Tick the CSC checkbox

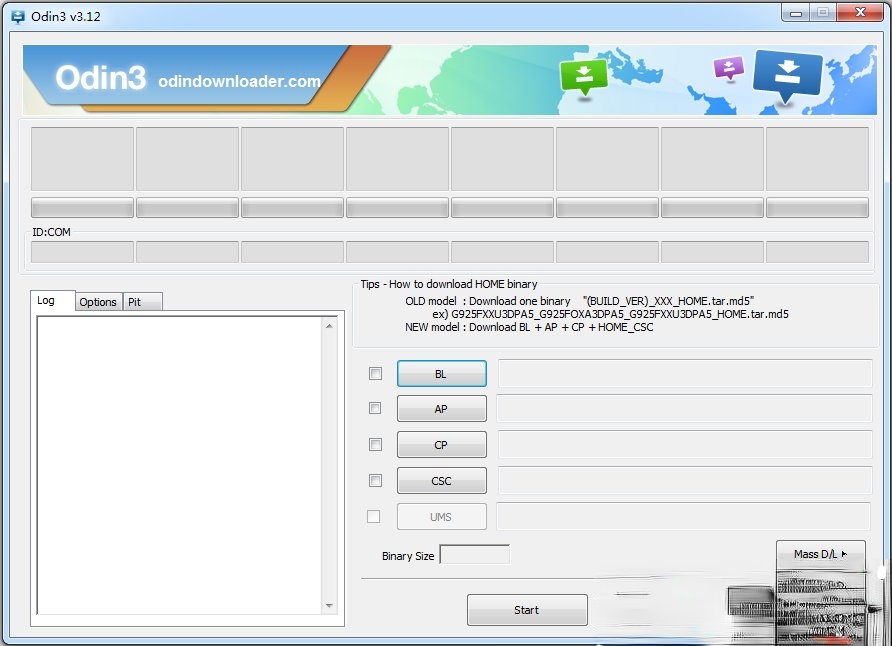(375, 481)
